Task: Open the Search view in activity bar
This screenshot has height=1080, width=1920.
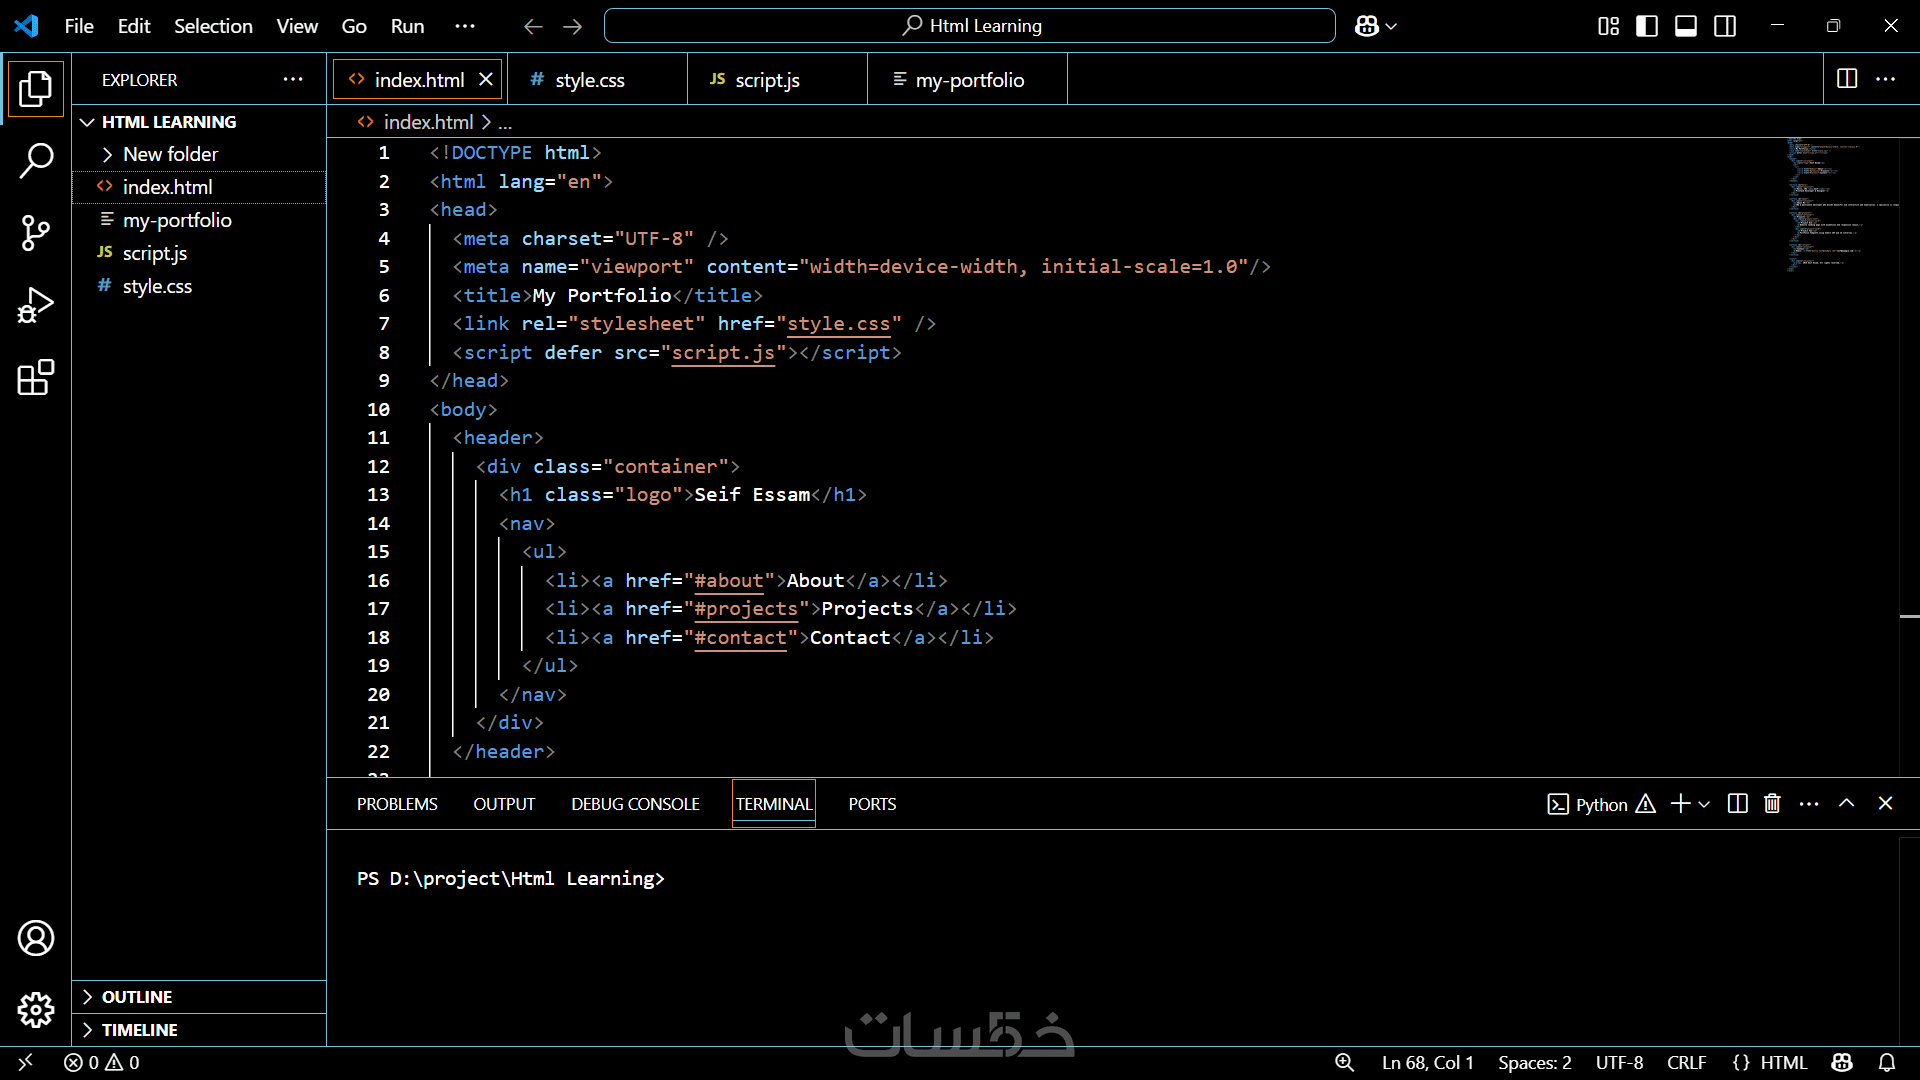Action: pos(36,160)
